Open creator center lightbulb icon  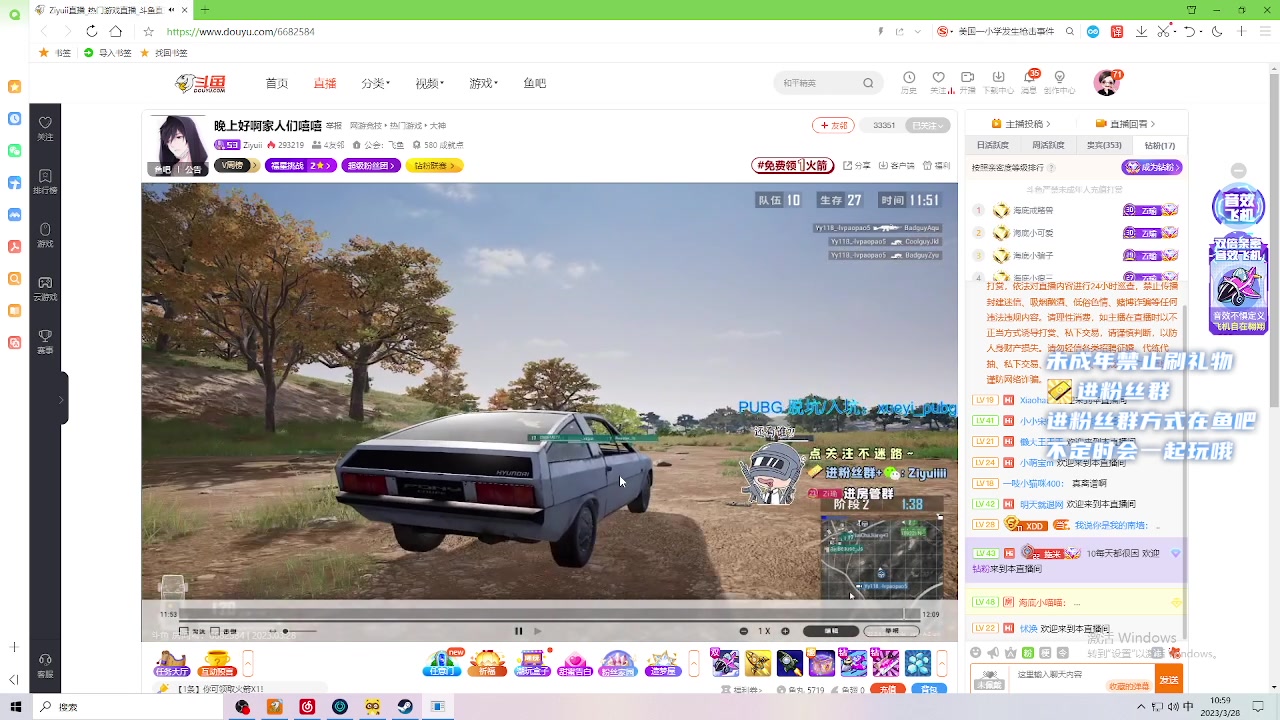(x=1060, y=80)
